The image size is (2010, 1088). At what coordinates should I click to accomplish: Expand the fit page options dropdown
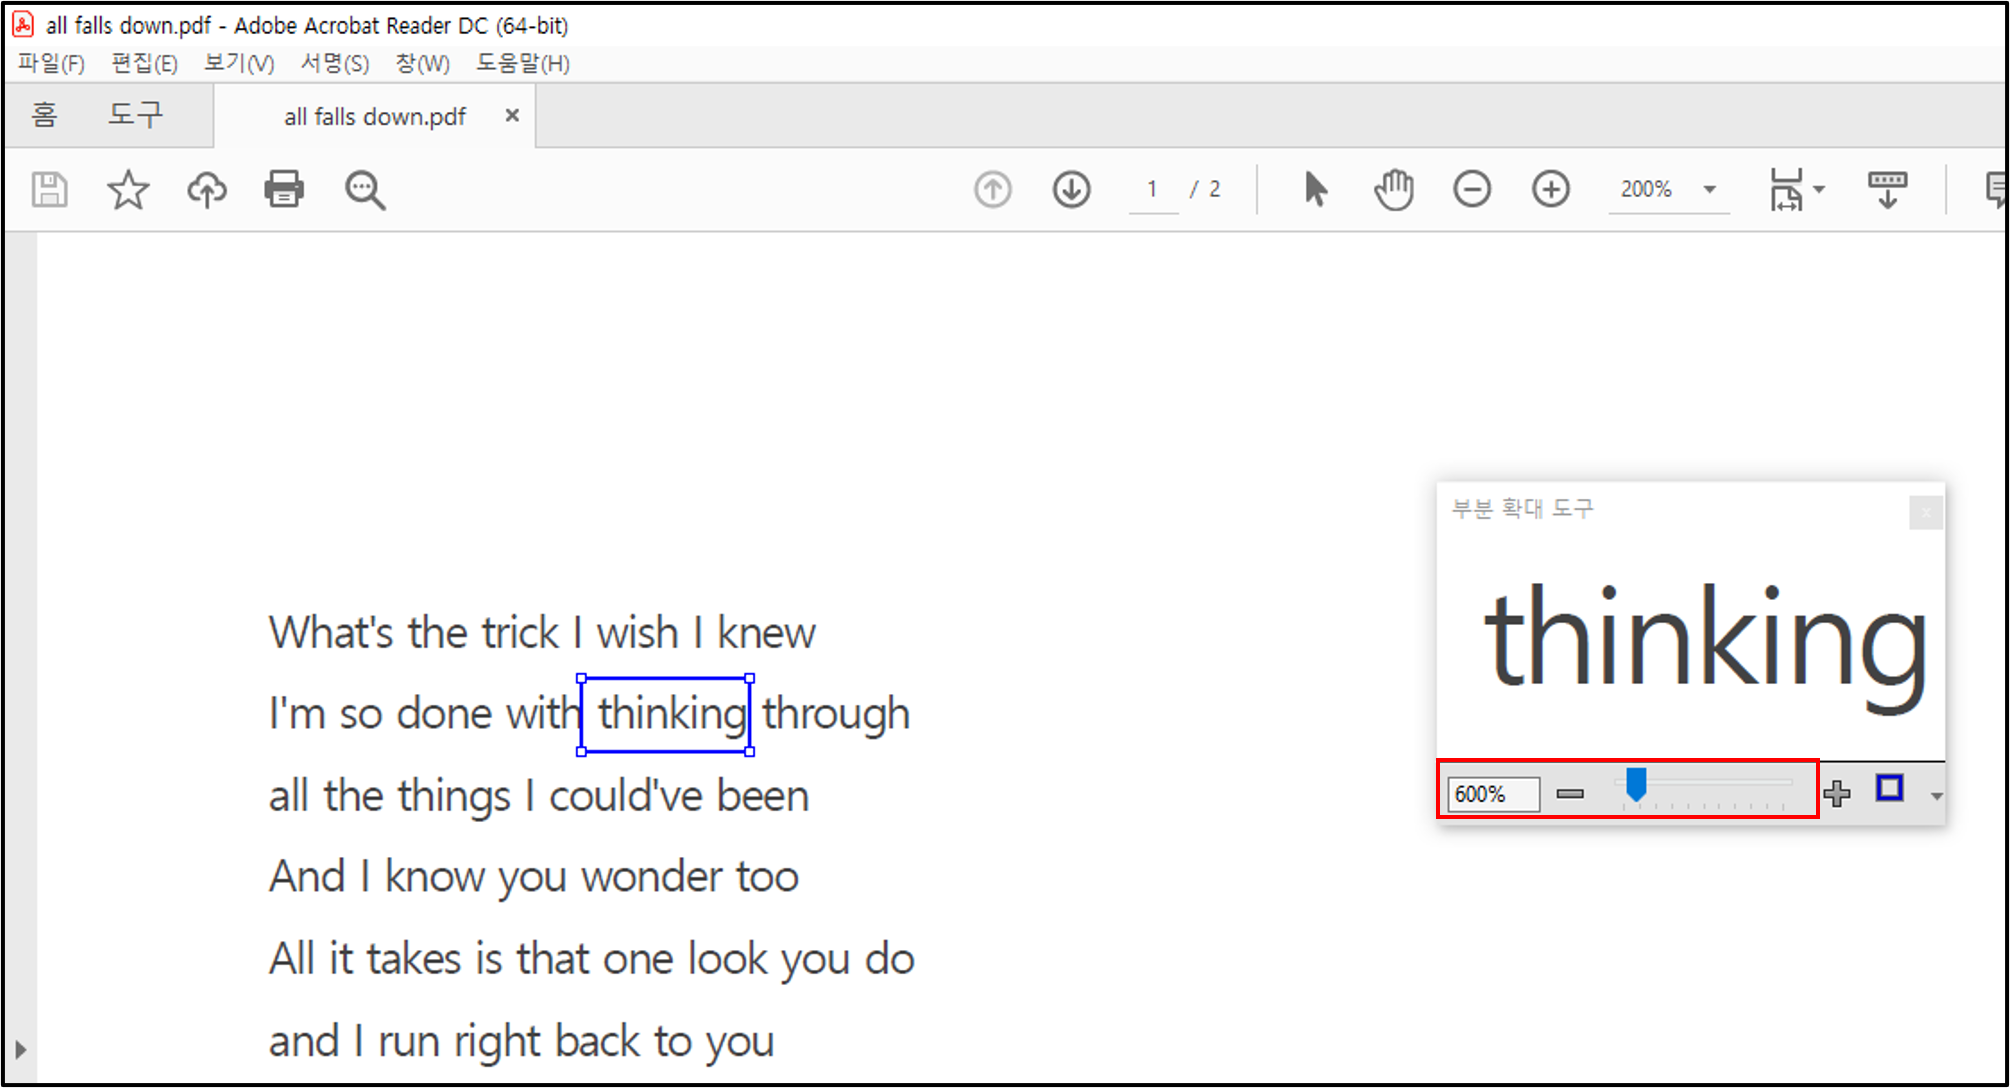tap(1819, 189)
